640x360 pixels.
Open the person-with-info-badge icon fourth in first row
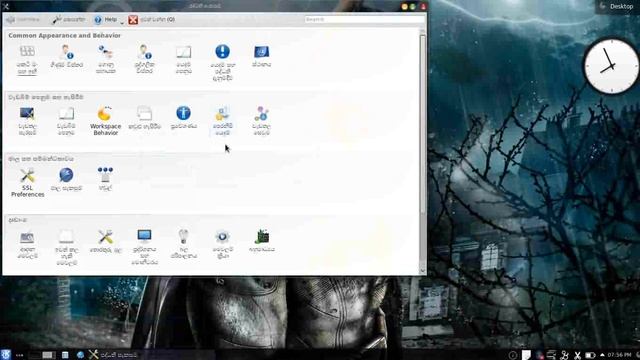click(144, 60)
